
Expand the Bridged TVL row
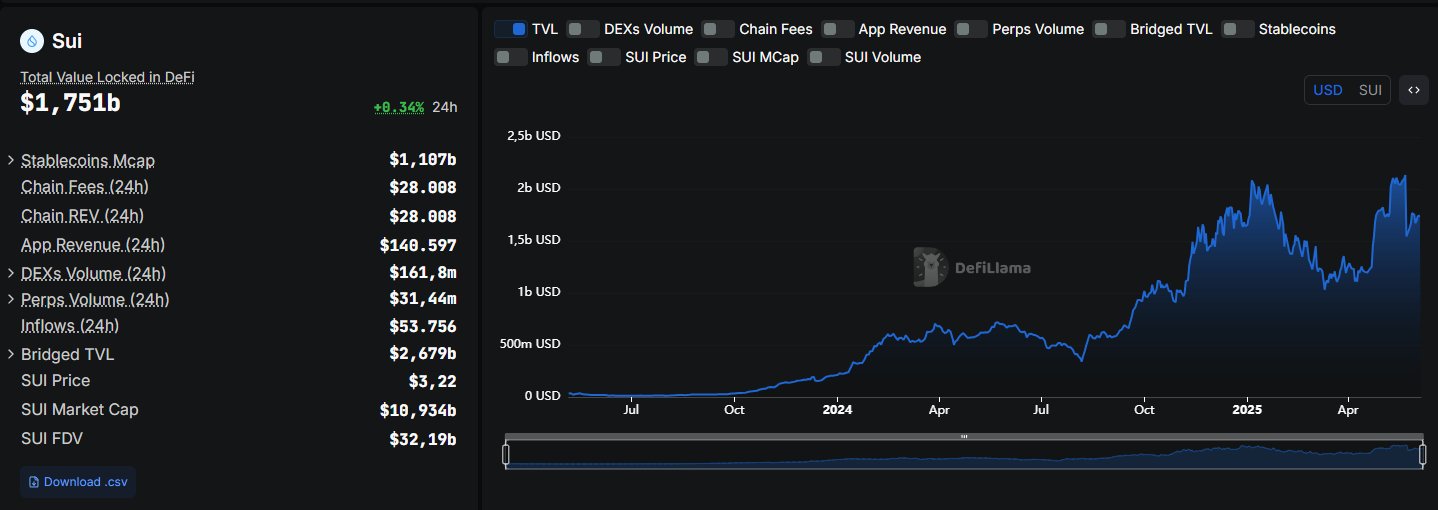(11, 354)
